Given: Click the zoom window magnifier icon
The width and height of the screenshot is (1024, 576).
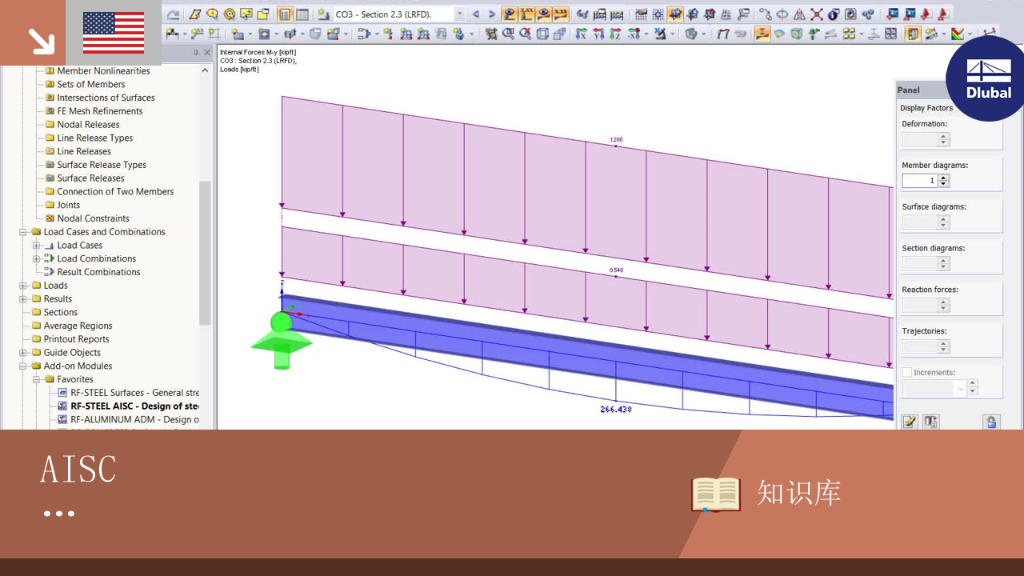Looking at the screenshot, I should [508, 34].
